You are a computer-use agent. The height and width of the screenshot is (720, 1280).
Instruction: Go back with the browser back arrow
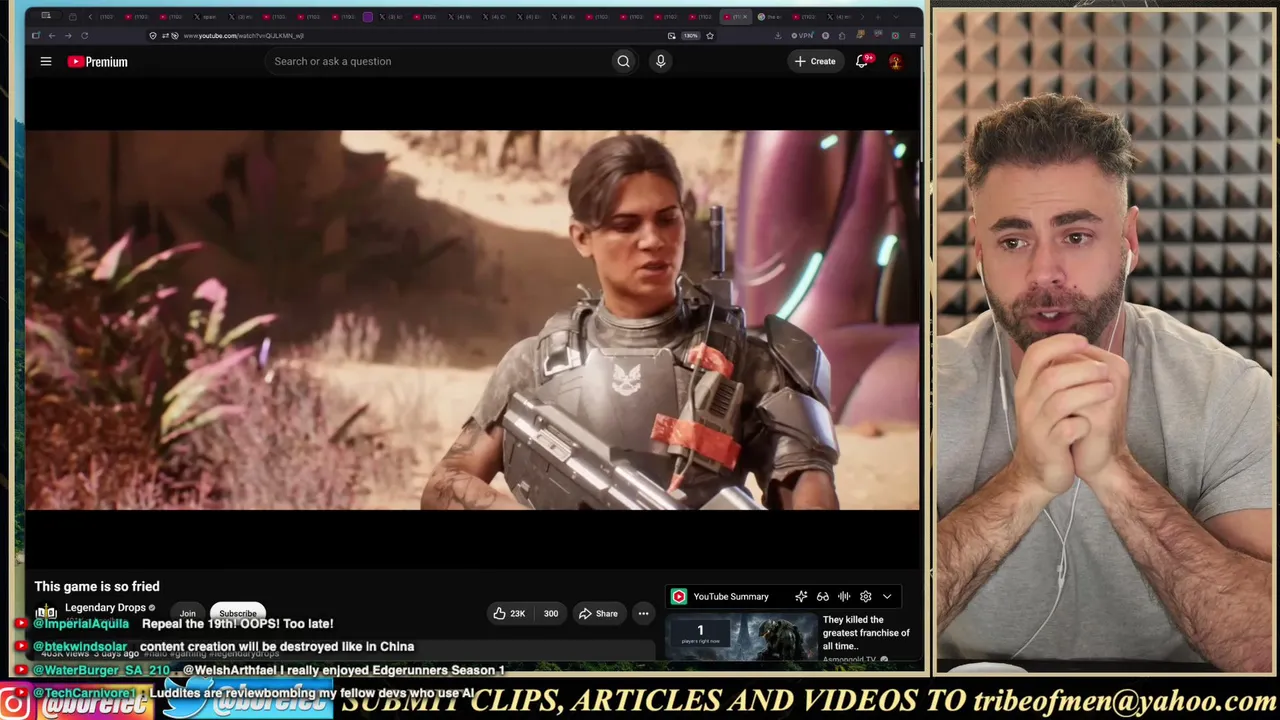(52, 36)
